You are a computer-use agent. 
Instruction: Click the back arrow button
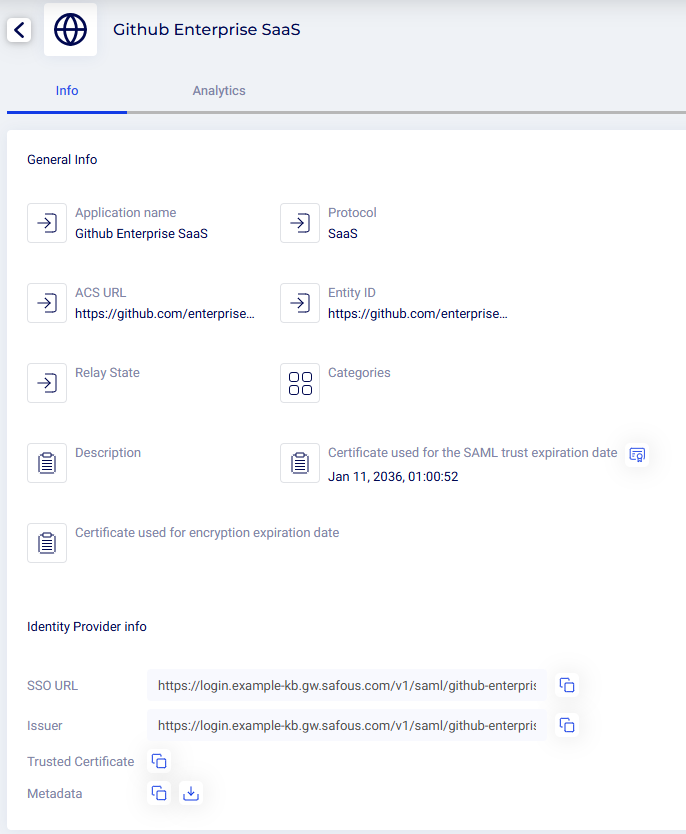coord(20,30)
